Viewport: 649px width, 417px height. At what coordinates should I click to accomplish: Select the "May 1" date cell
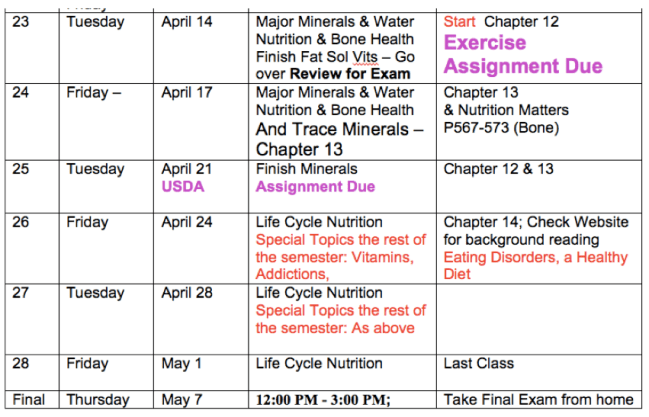tap(182, 363)
